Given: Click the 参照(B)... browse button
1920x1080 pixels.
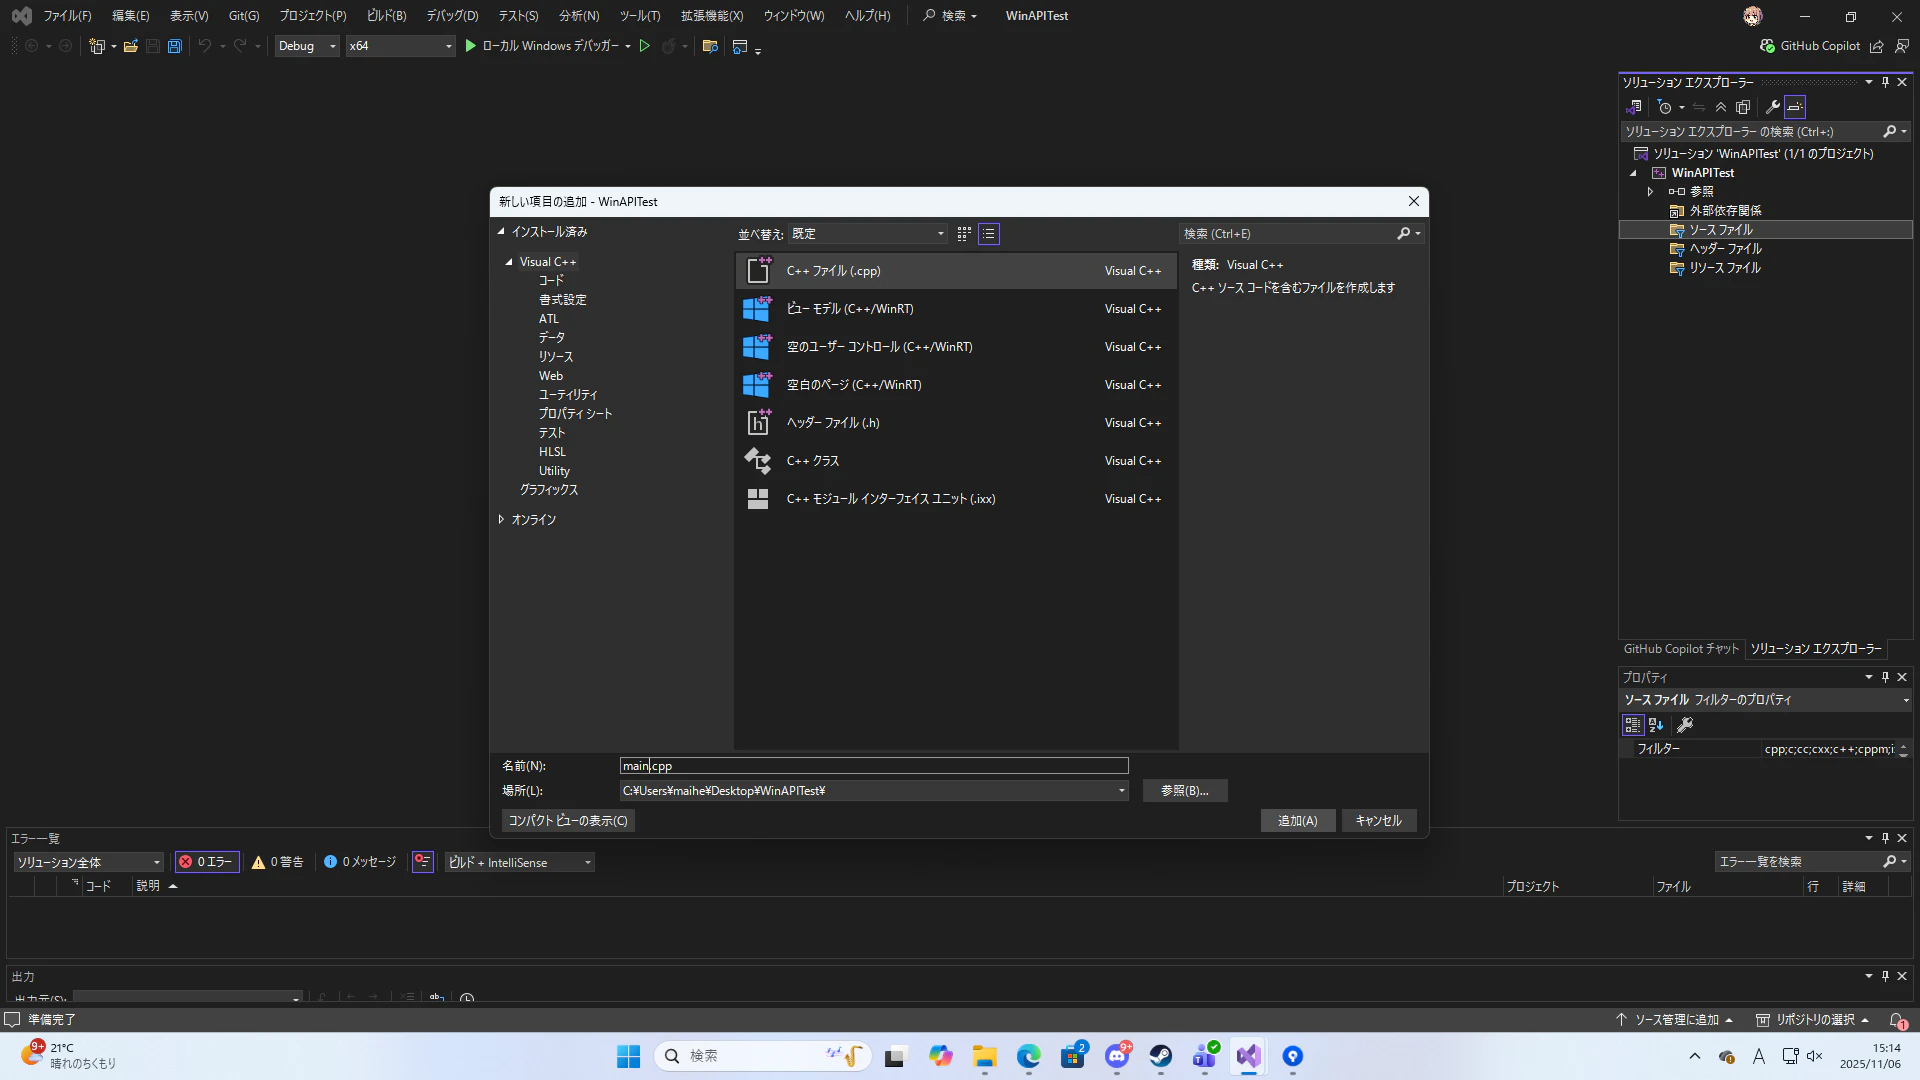Looking at the screenshot, I should (1184, 791).
